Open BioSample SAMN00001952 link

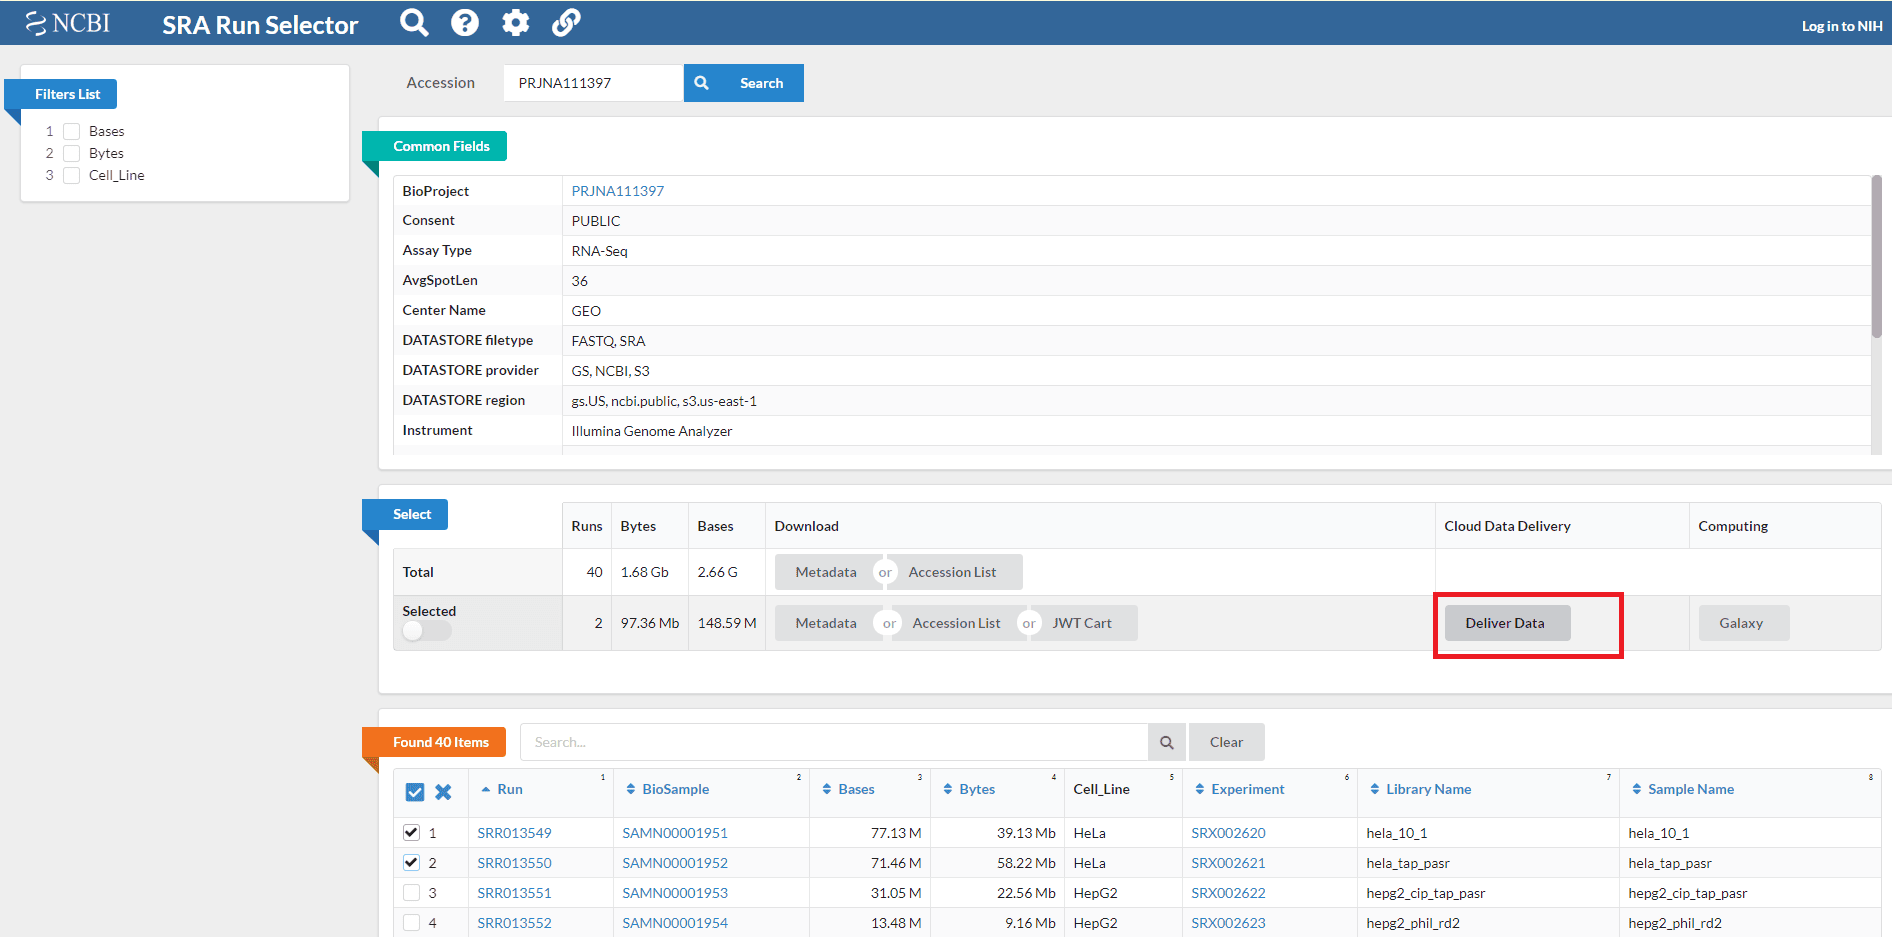tap(675, 863)
